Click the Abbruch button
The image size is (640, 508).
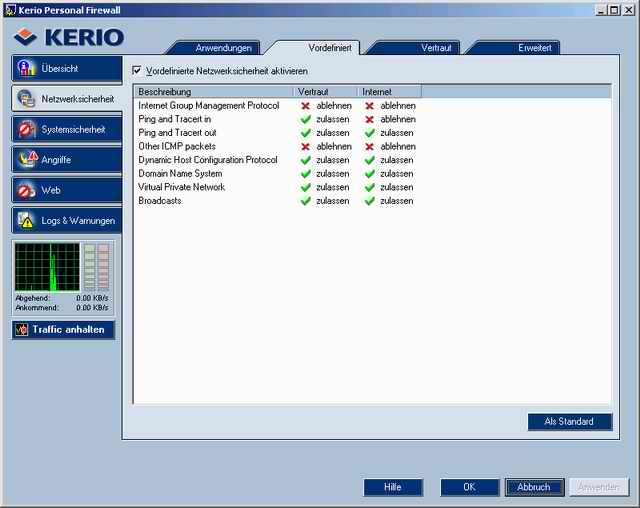(x=534, y=487)
